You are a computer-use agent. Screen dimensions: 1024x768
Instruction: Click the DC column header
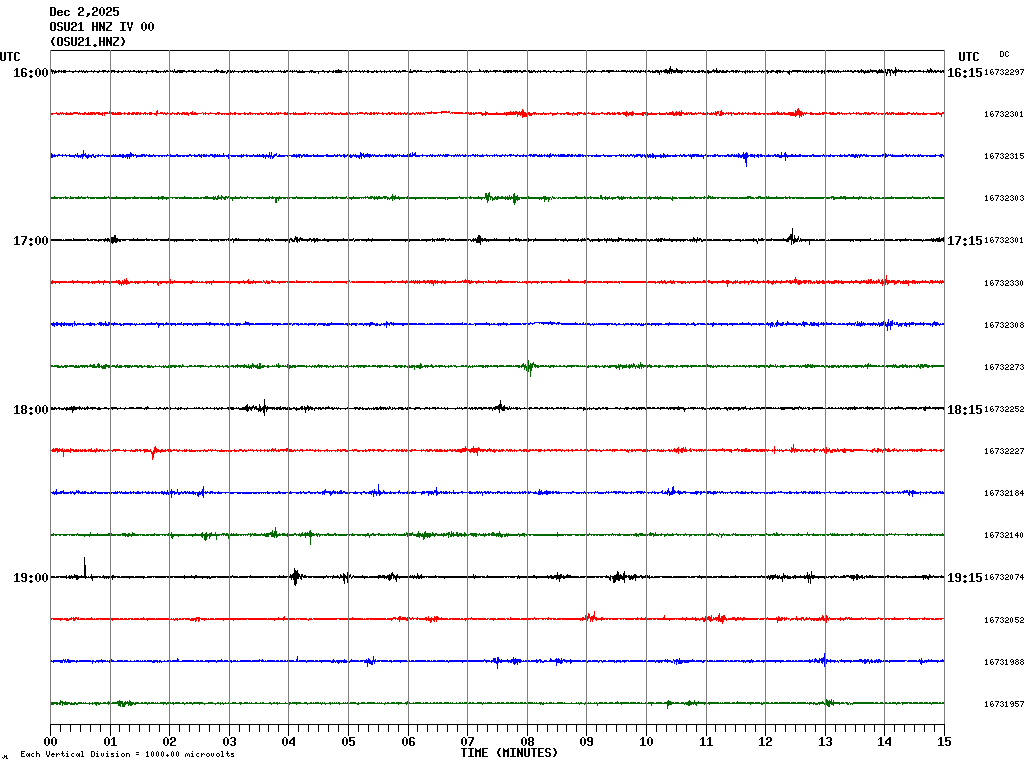(x=1004, y=54)
